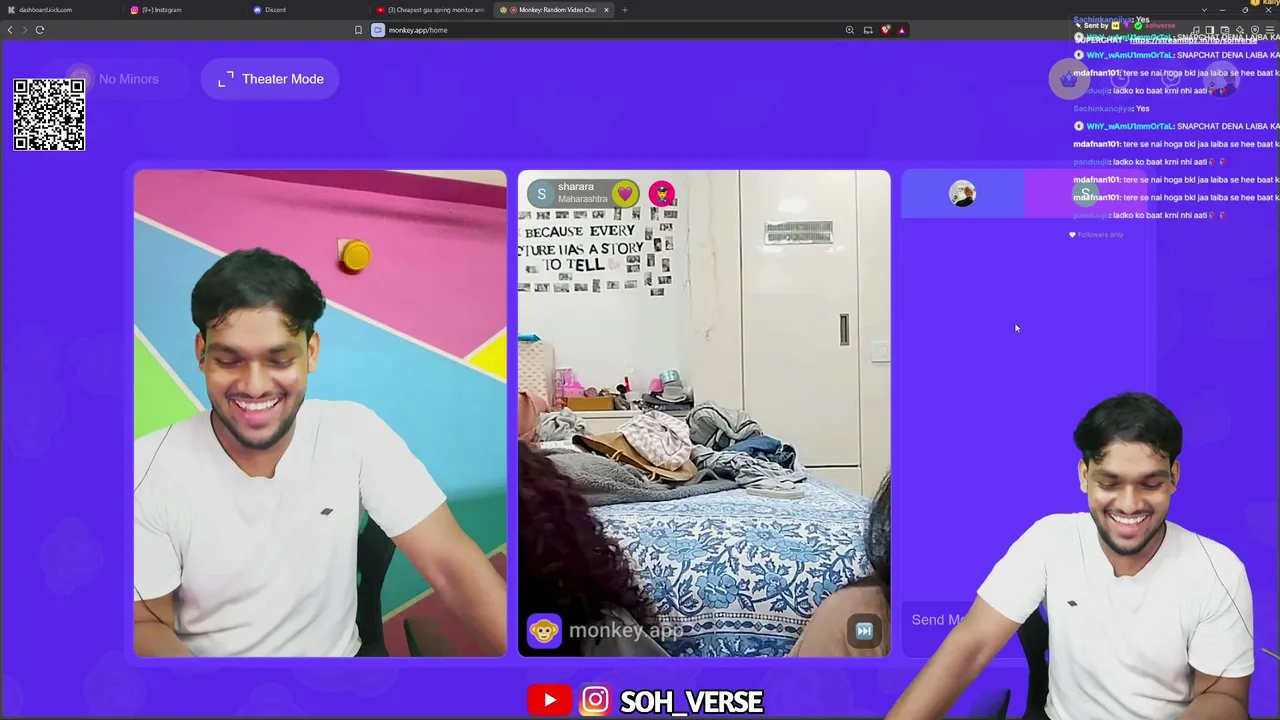Bookmark this page with the bookmark icon
Viewport: 1280px width, 720px height.
[x=358, y=30]
